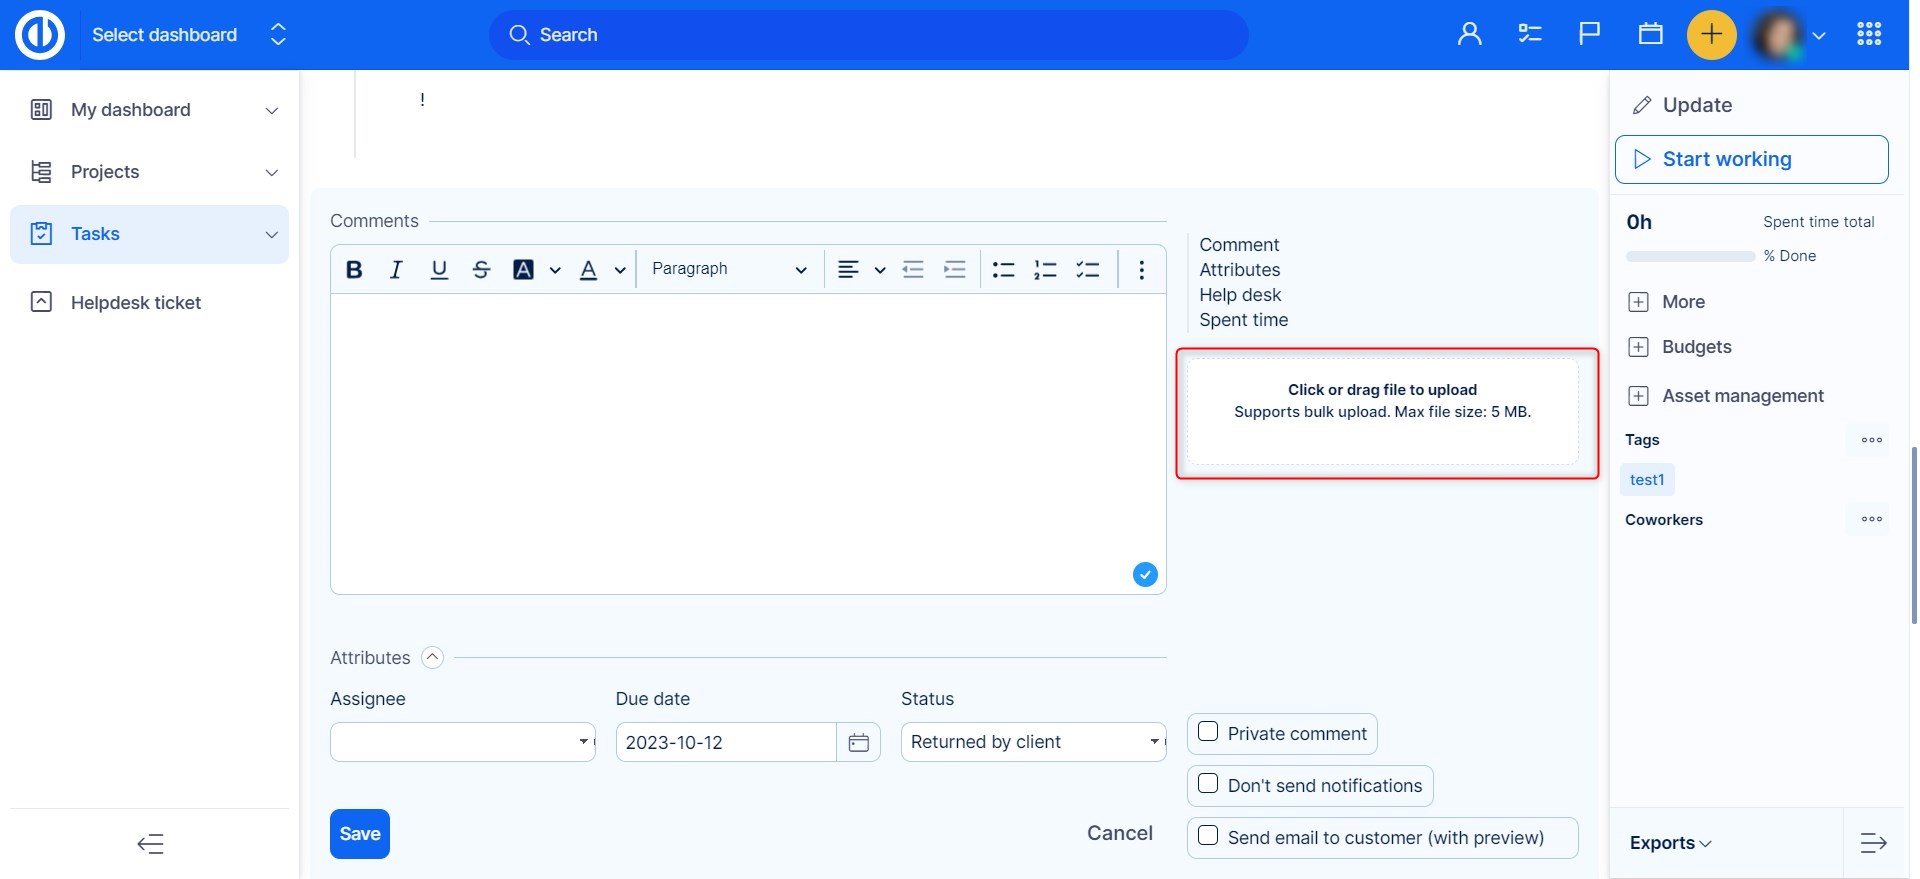Image resolution: width=1920 pixels, height=879 pixels.
Task: Open the due date calendar picker
Action: click(858, 743)
